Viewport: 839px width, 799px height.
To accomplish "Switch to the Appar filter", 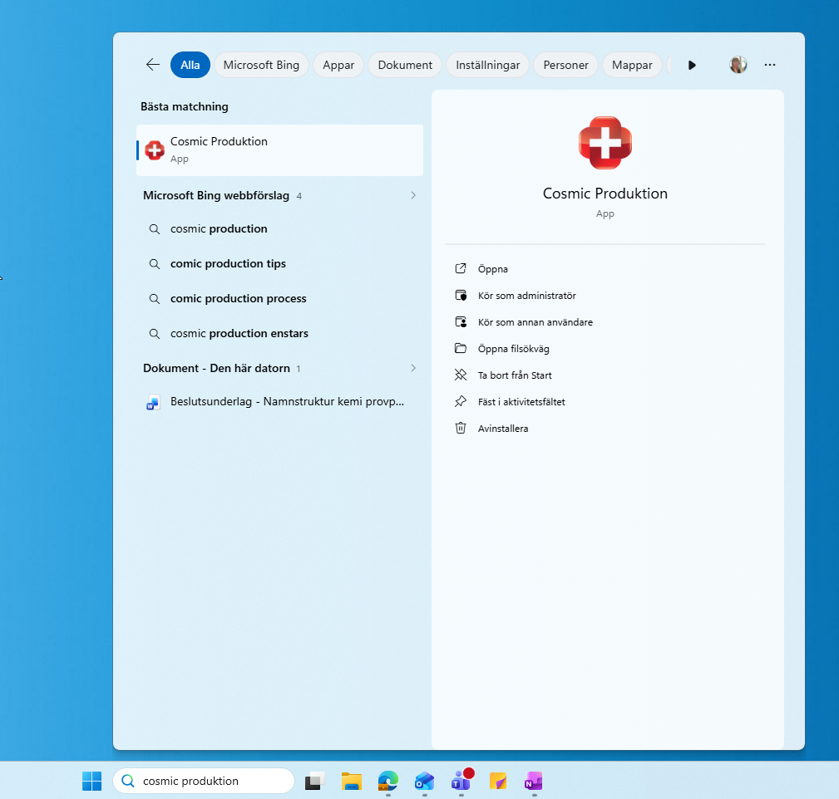I will click(338, 65).
